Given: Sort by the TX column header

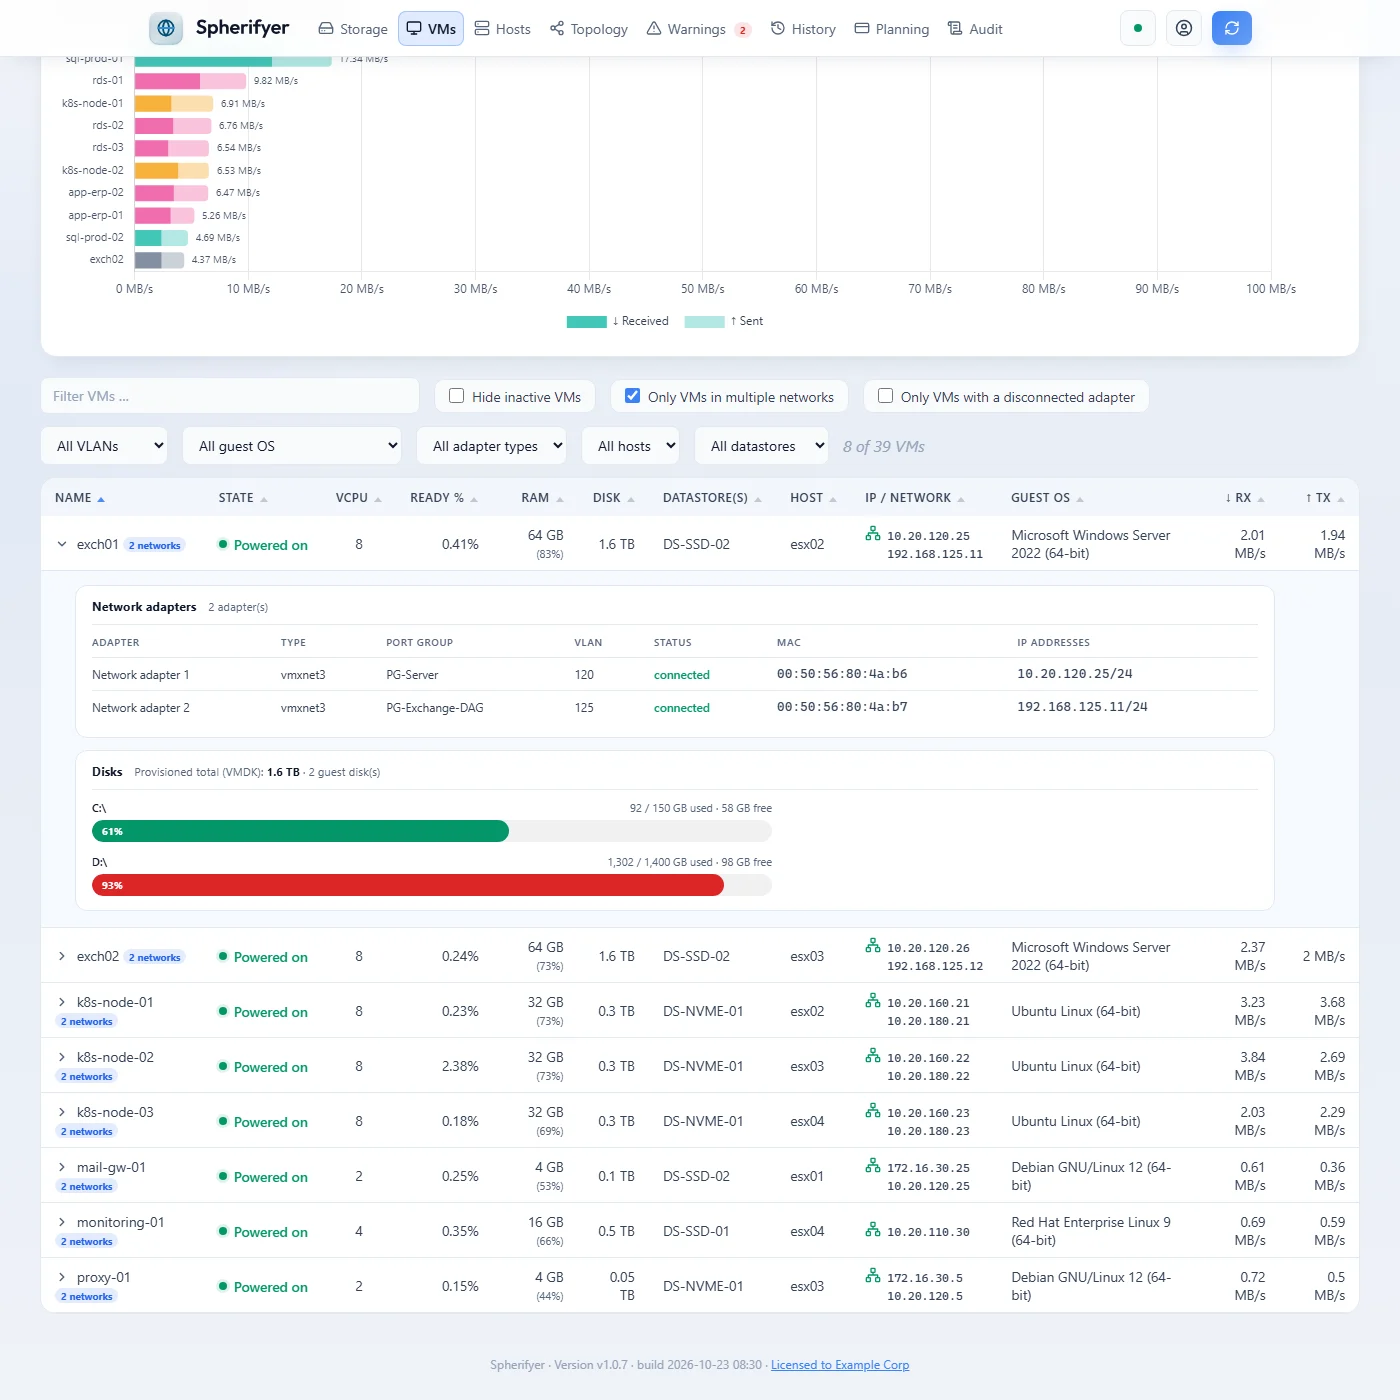Looking at the screenshot, I should [x=1325, y=498].
